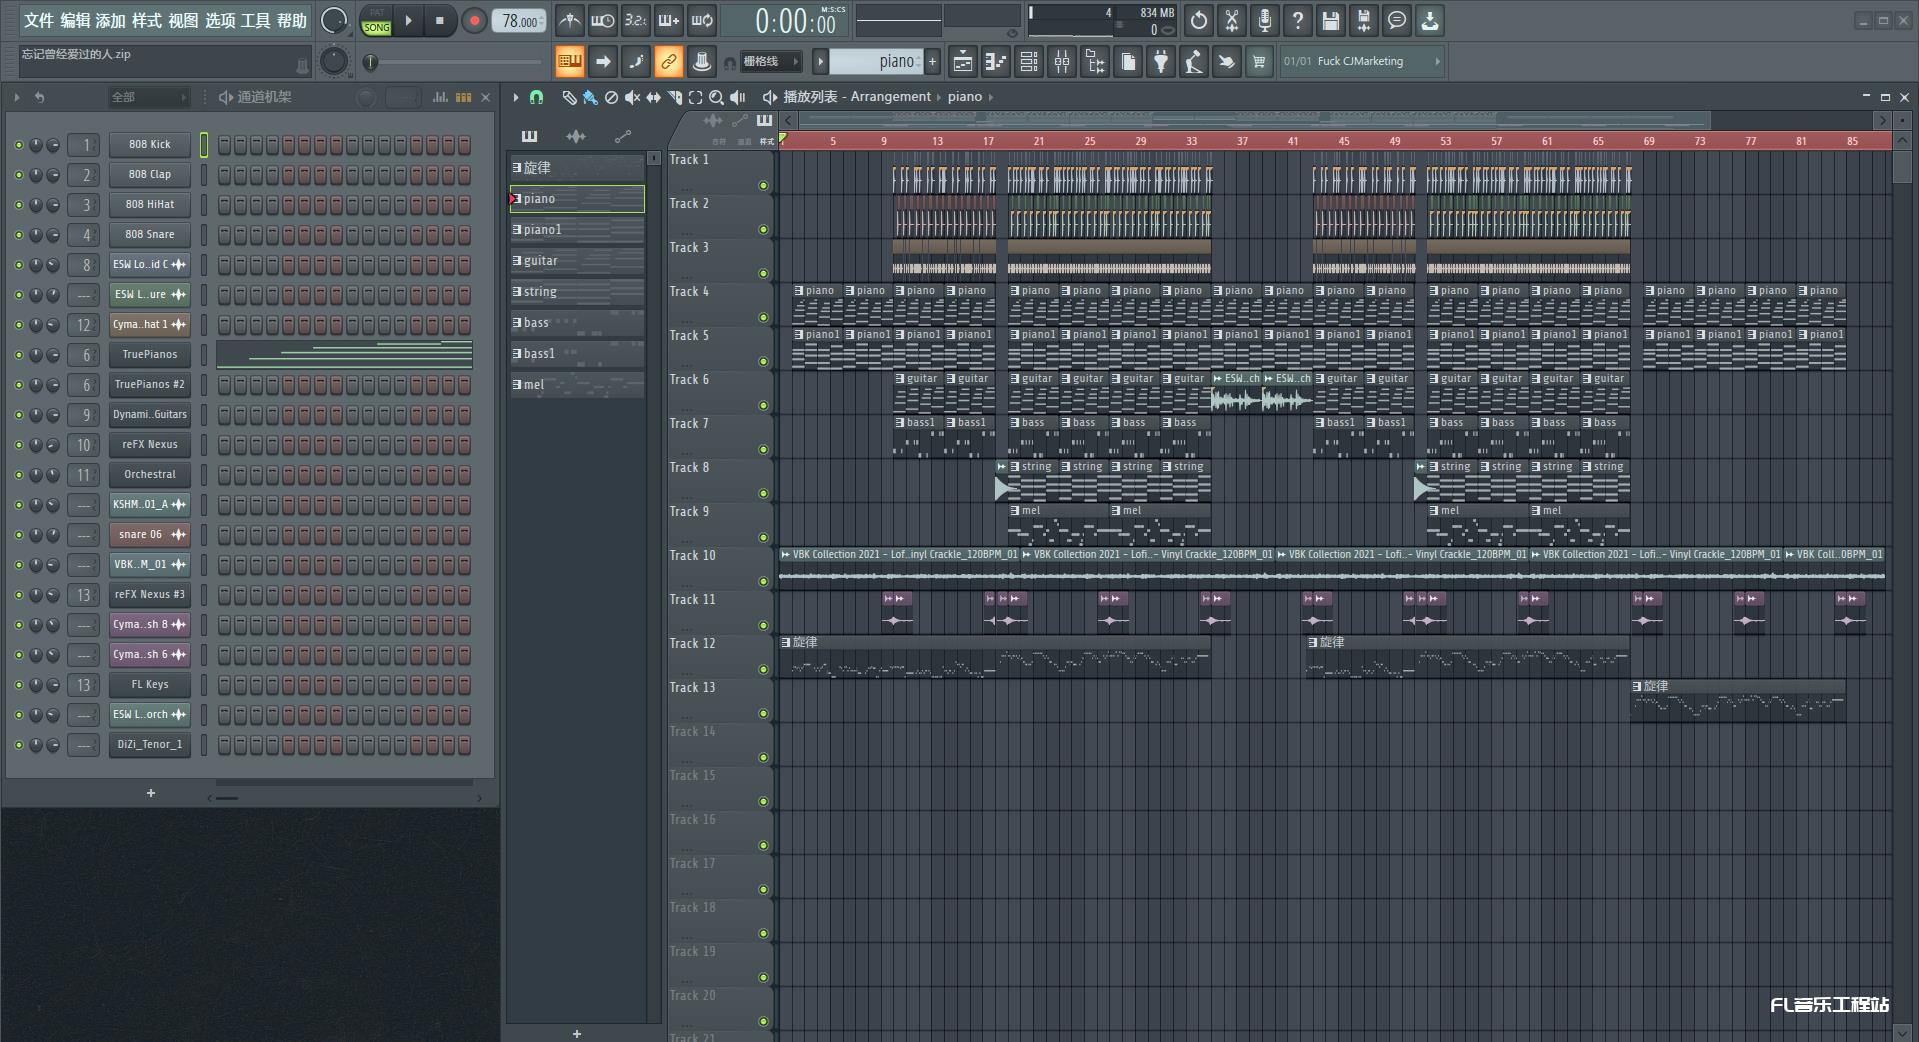Add a new channel with plus button
The height and width of the screenshot is (1042, 1919).
point(151,793)
